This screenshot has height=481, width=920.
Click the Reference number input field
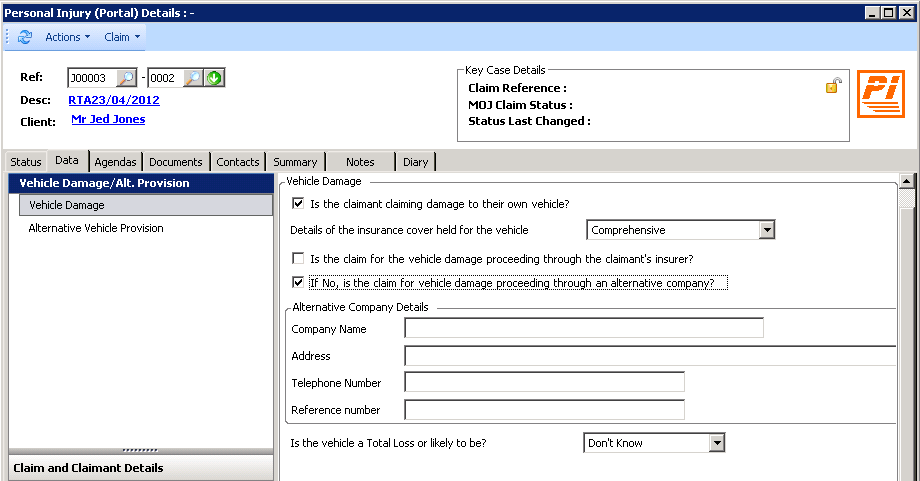[x=544, y=409]
